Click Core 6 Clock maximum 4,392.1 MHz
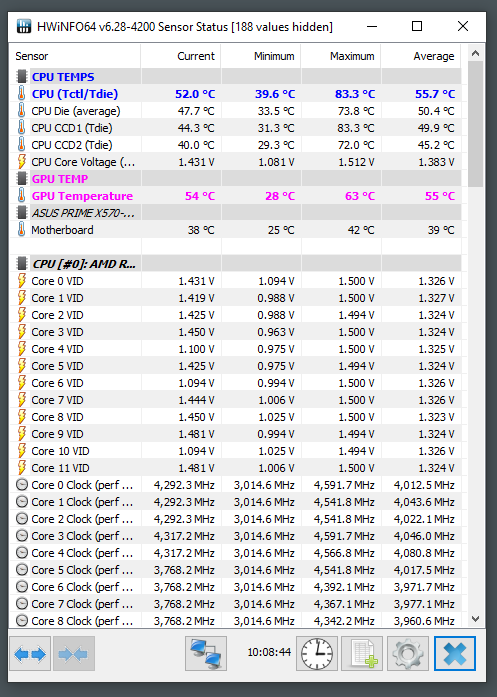497x697 pixels. [344, 587]
